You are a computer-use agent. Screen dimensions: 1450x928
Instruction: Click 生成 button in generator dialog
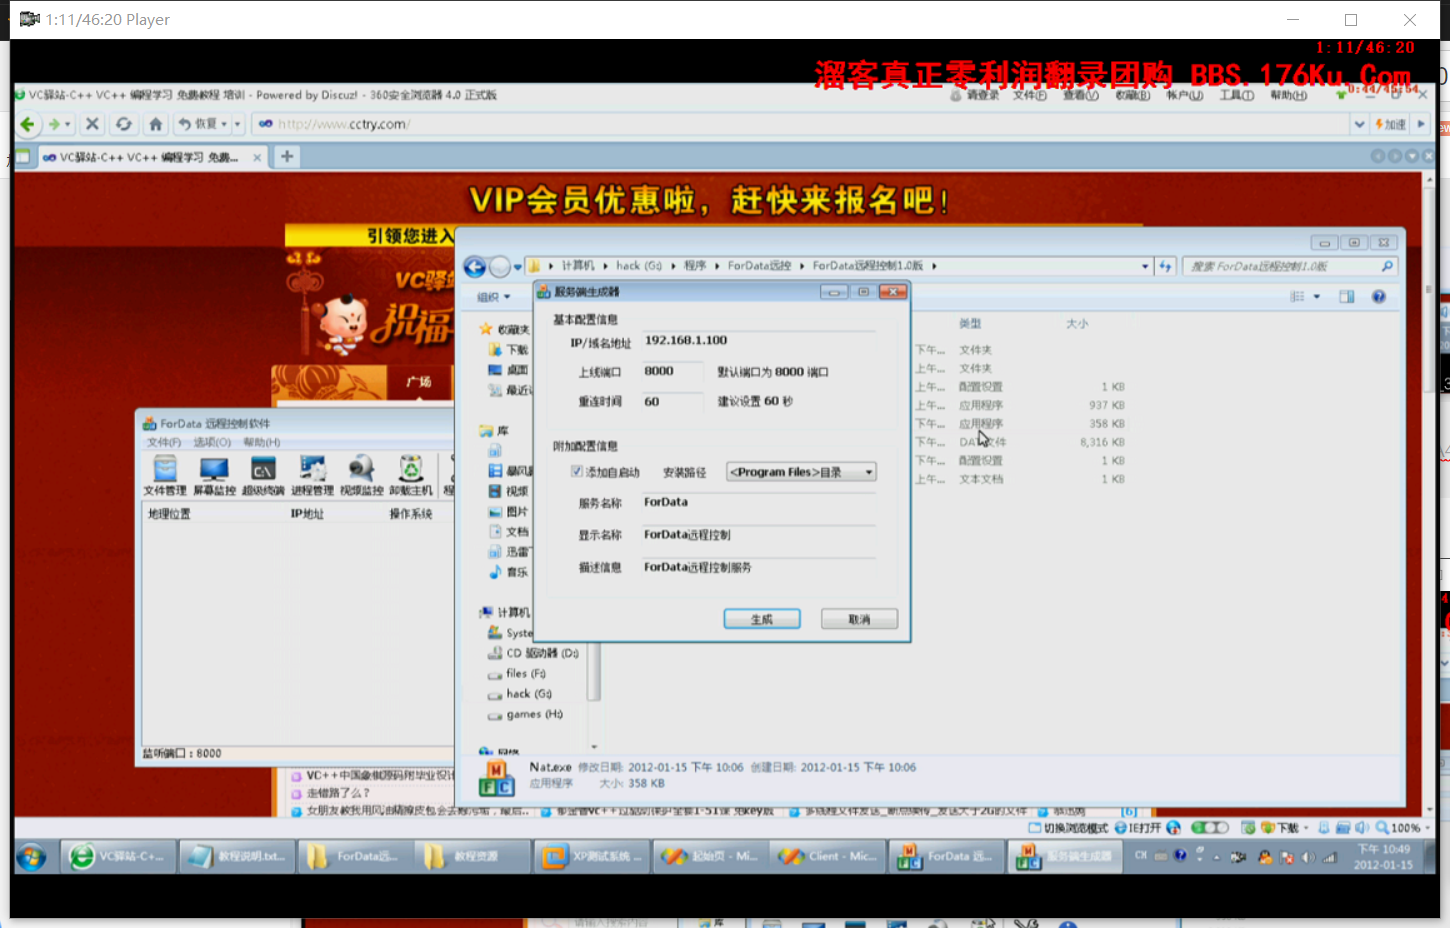pyautogui.click(x=762, y=619)
